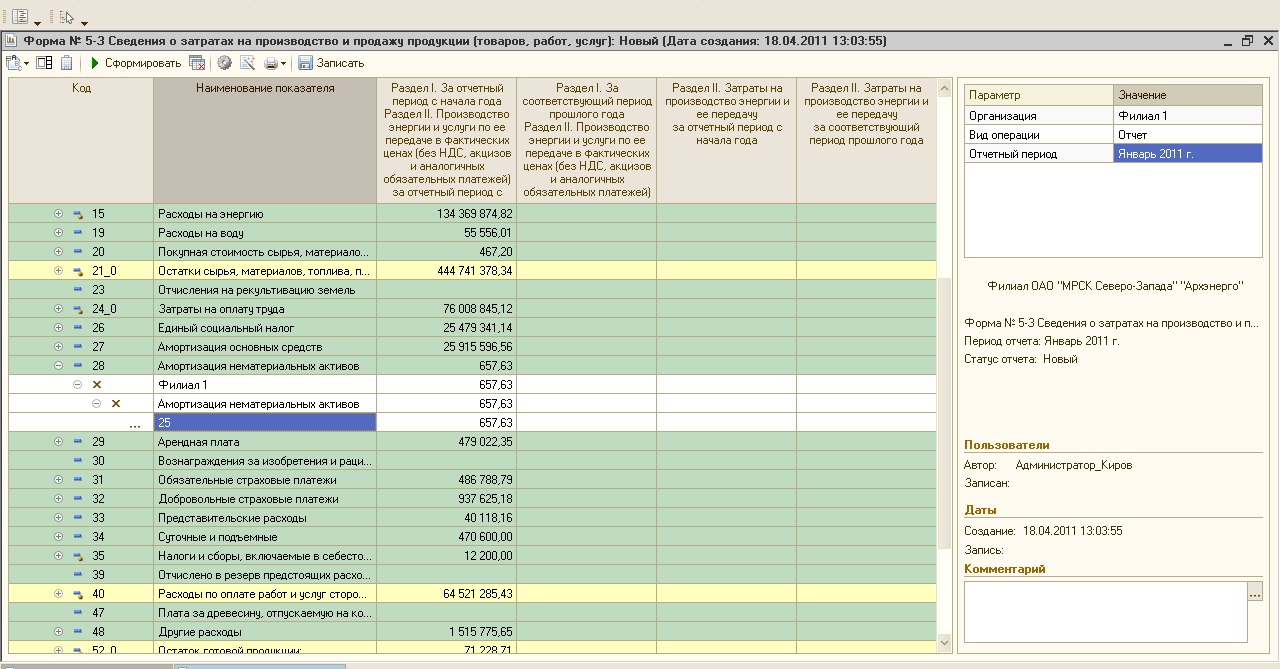This screenshot has width=1280, height=669.
Task: Click the blue dash icon beside code 23
Action: tap(78, 290)
